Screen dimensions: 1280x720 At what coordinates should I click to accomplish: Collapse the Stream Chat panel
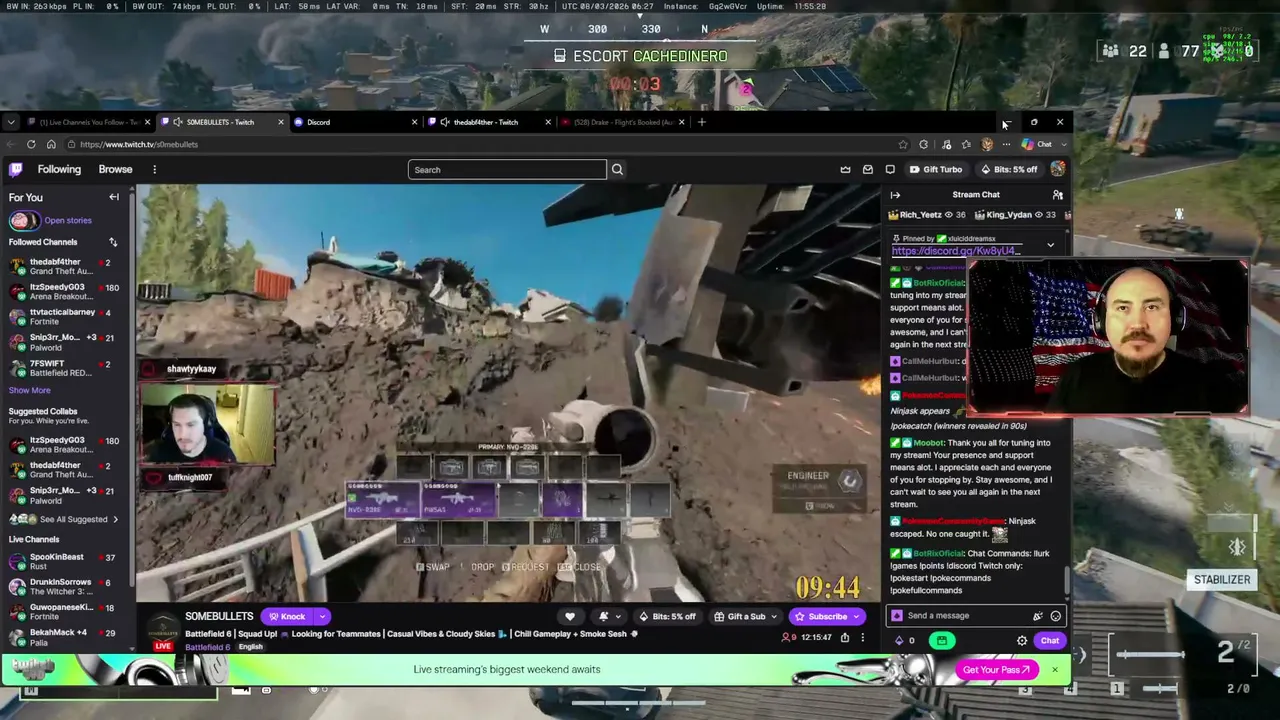895,195
